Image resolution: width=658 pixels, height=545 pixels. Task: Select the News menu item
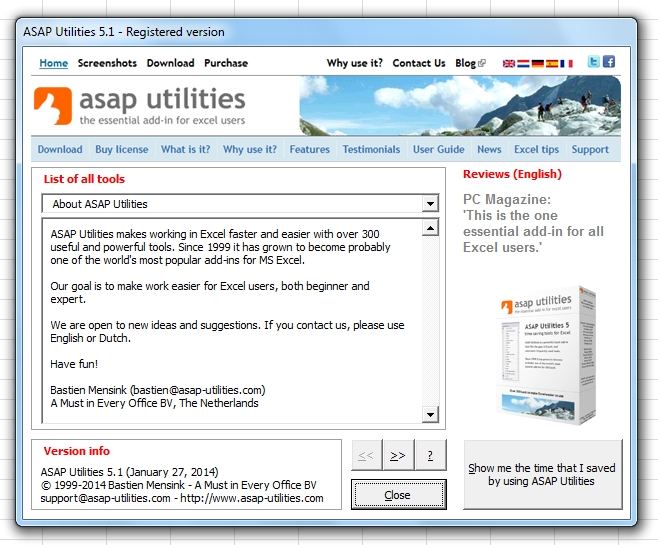tap(489, 149)
